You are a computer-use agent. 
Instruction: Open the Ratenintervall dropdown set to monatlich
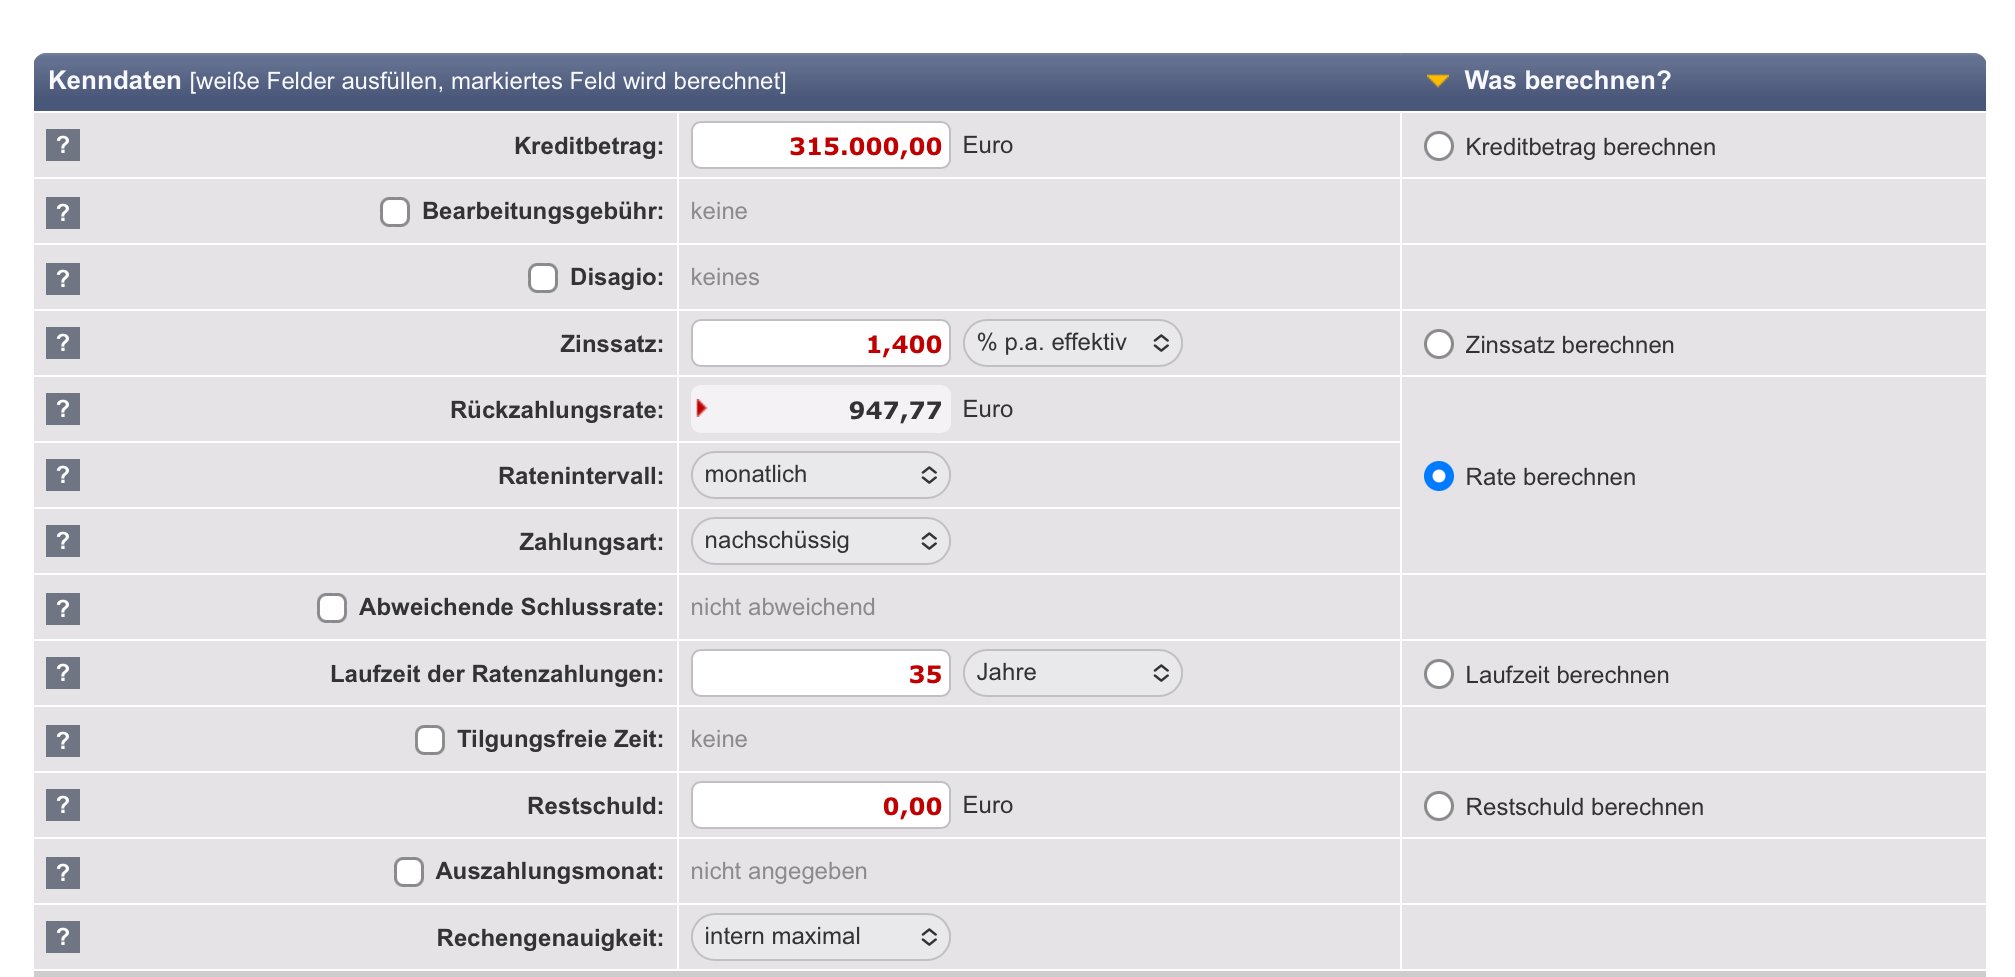point(820,475)
